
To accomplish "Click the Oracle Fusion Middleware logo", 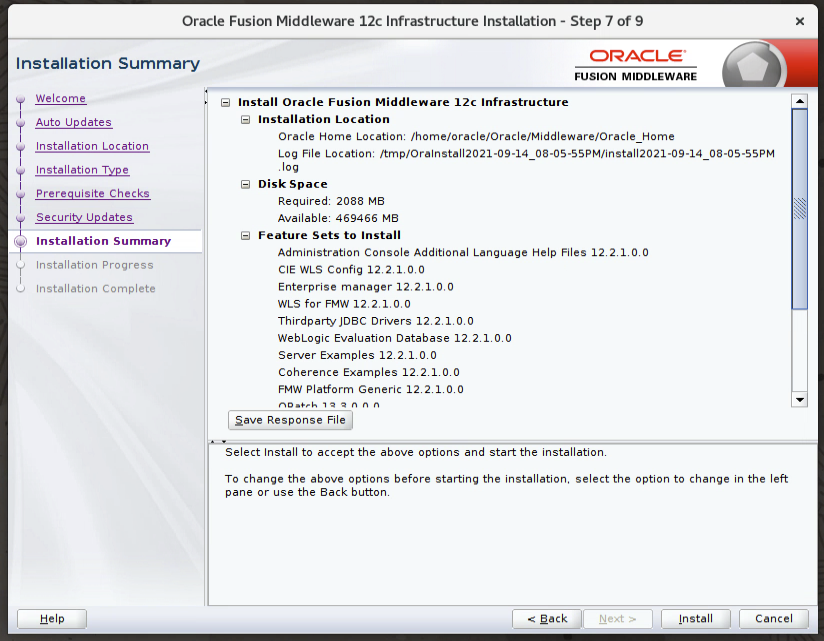I will click(x=636, y=66).
